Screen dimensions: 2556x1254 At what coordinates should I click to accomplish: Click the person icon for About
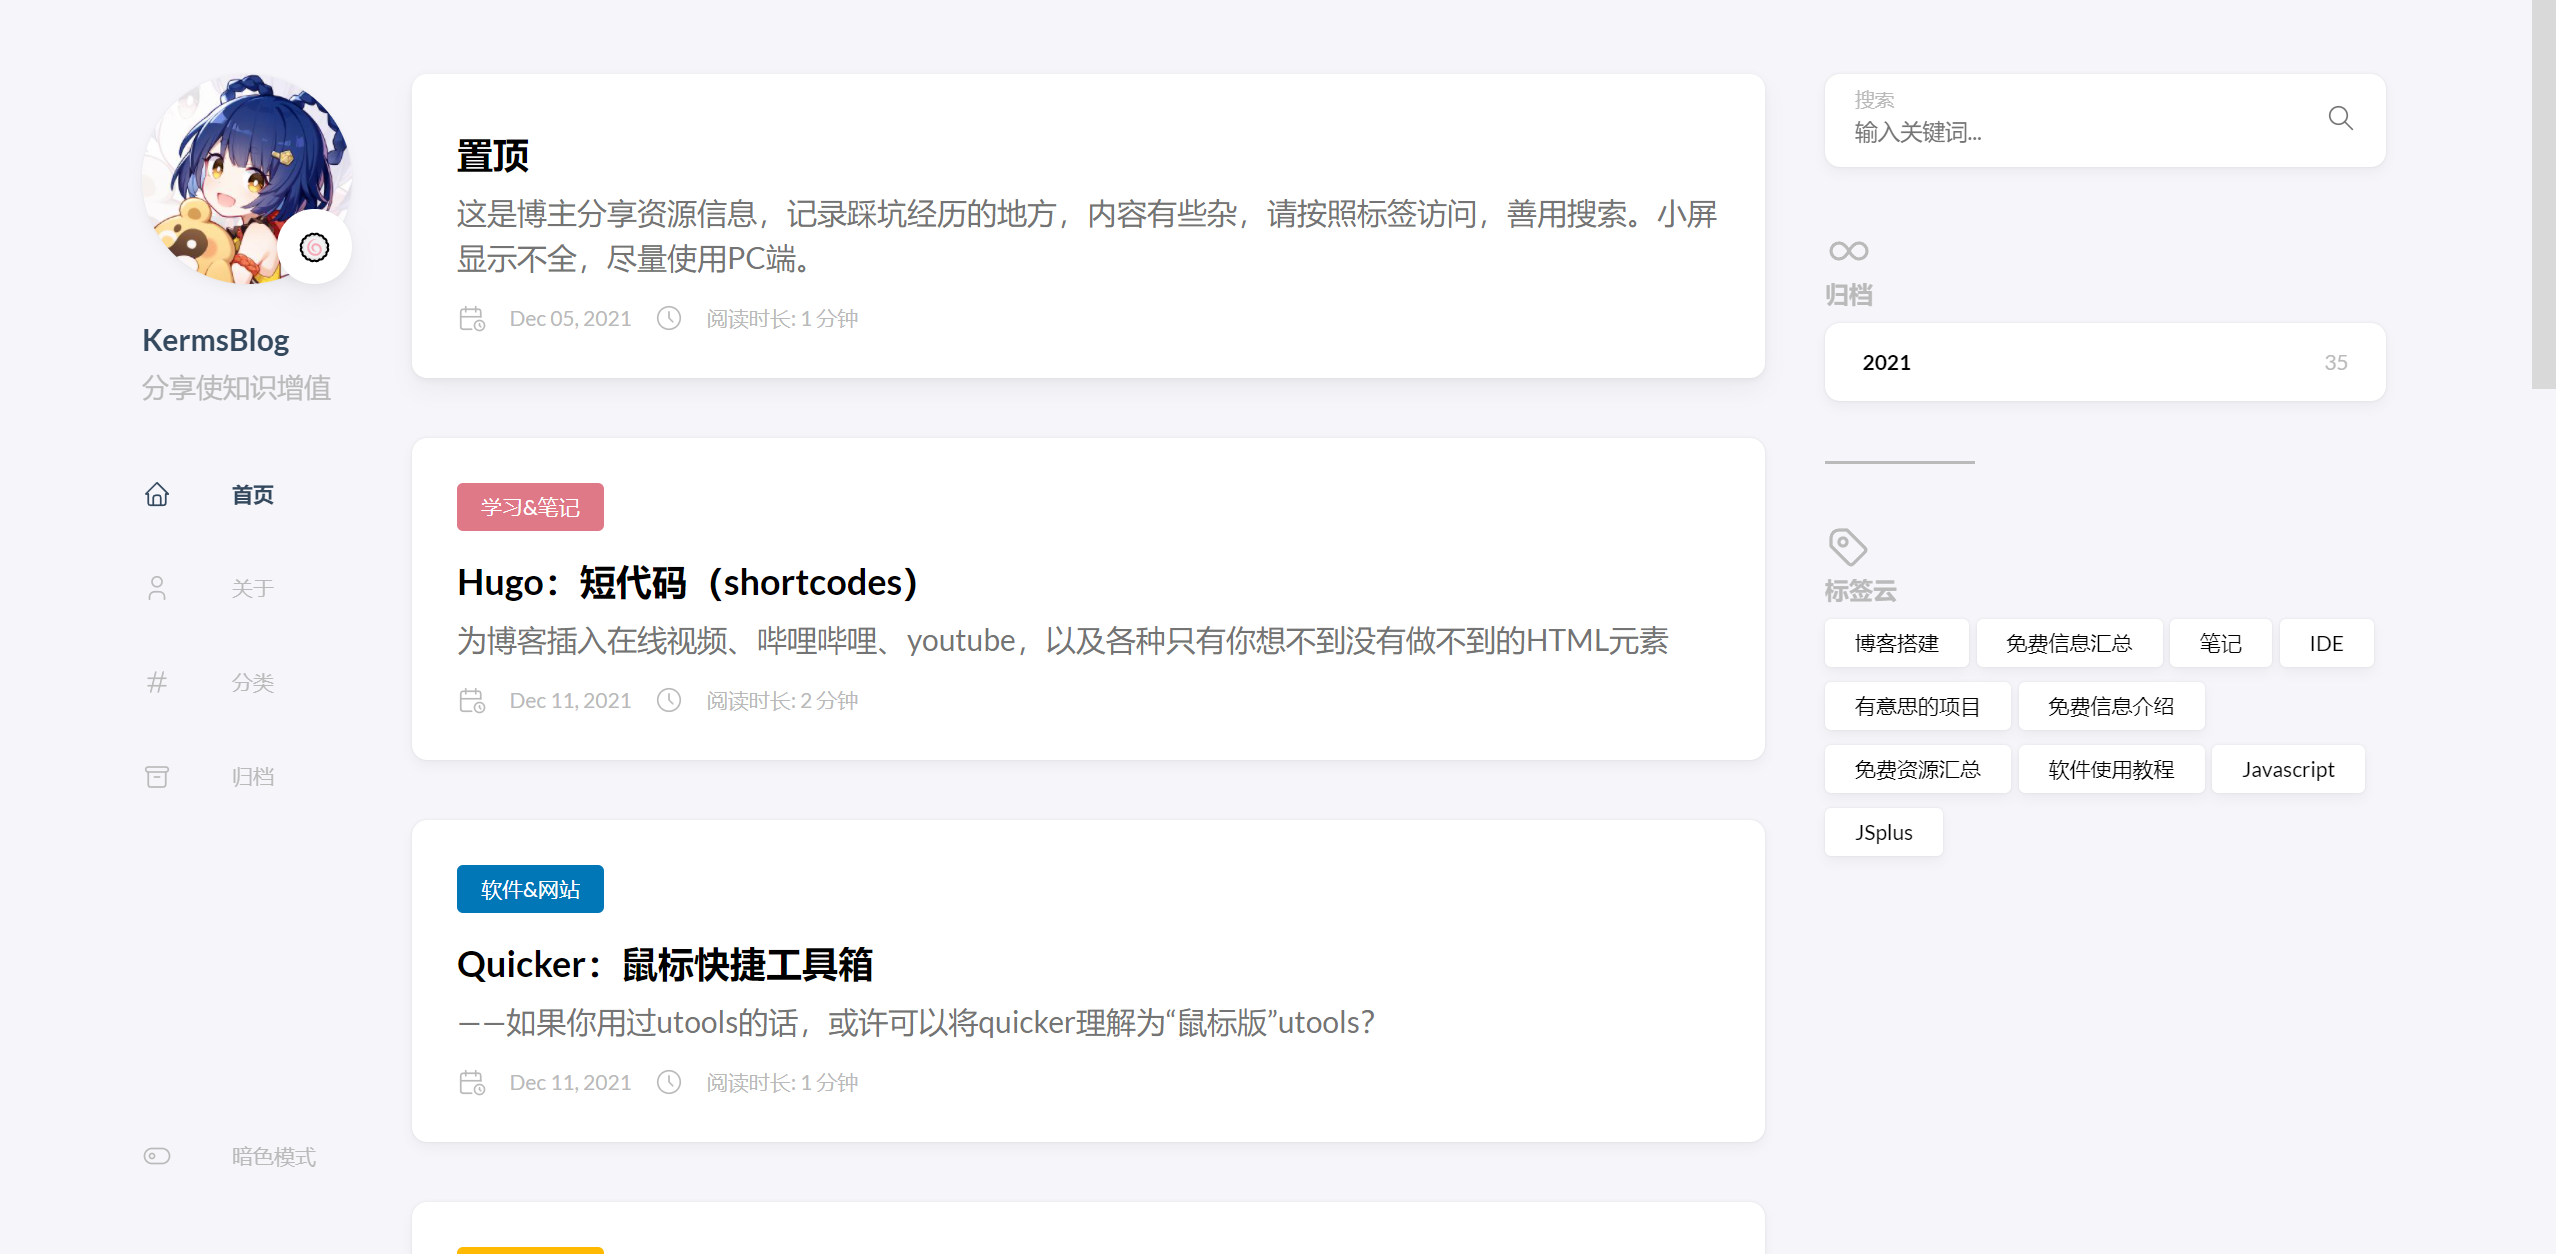(x=157, y=588)
